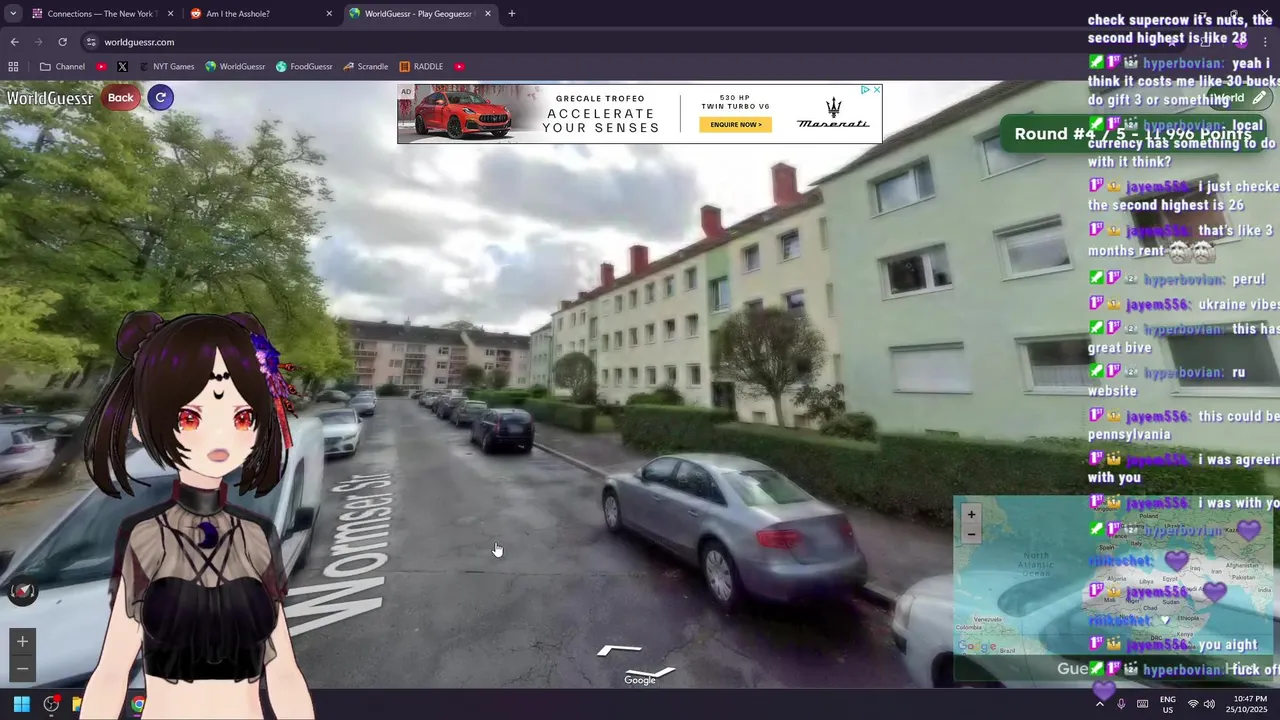
Task: Click the blue reload-round circular icon
Action: (x=160, y=97)
